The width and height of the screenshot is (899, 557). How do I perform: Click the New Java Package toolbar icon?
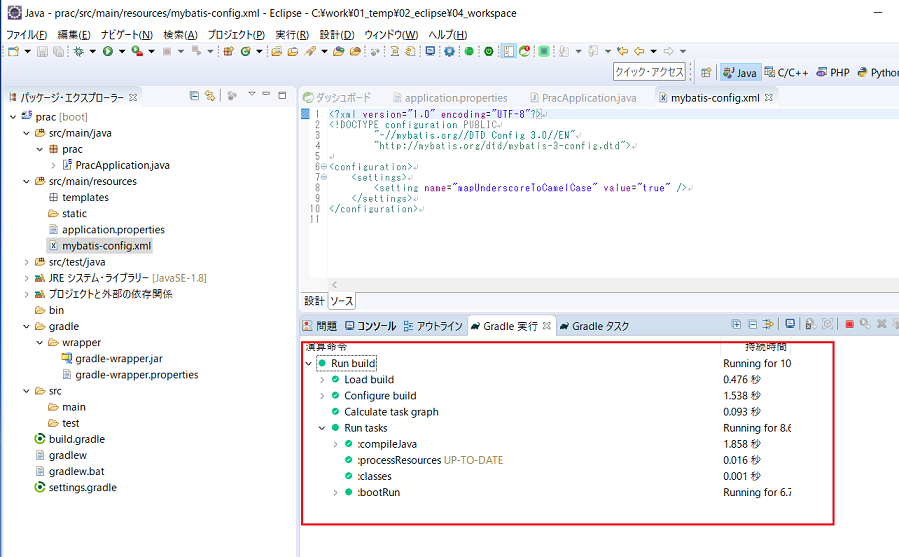(228, 51)
